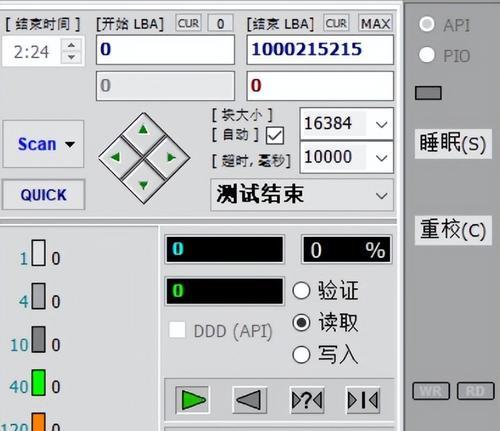Screen dimensions: 500x431
Task: Select the 写入 write radio button
Action: pyautogui.click(x=301, y=354)
